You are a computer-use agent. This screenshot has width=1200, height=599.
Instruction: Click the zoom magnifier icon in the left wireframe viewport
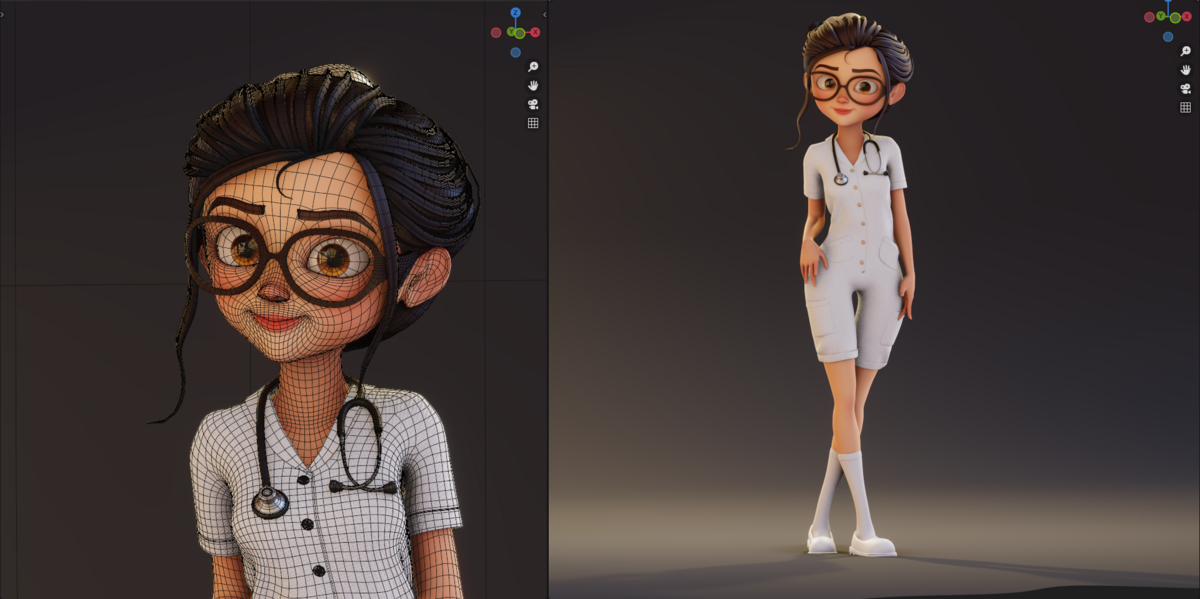tap(533, 67)
